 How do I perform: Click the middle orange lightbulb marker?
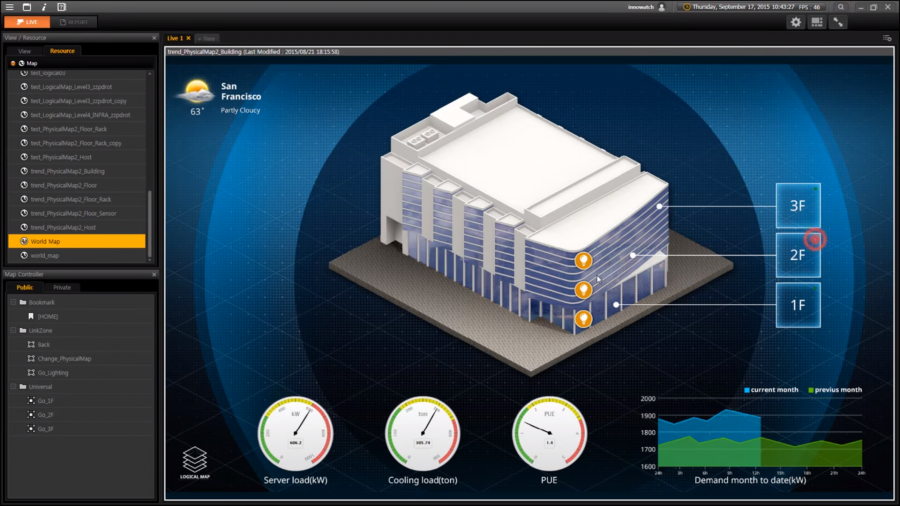click(x=583, y=290)
